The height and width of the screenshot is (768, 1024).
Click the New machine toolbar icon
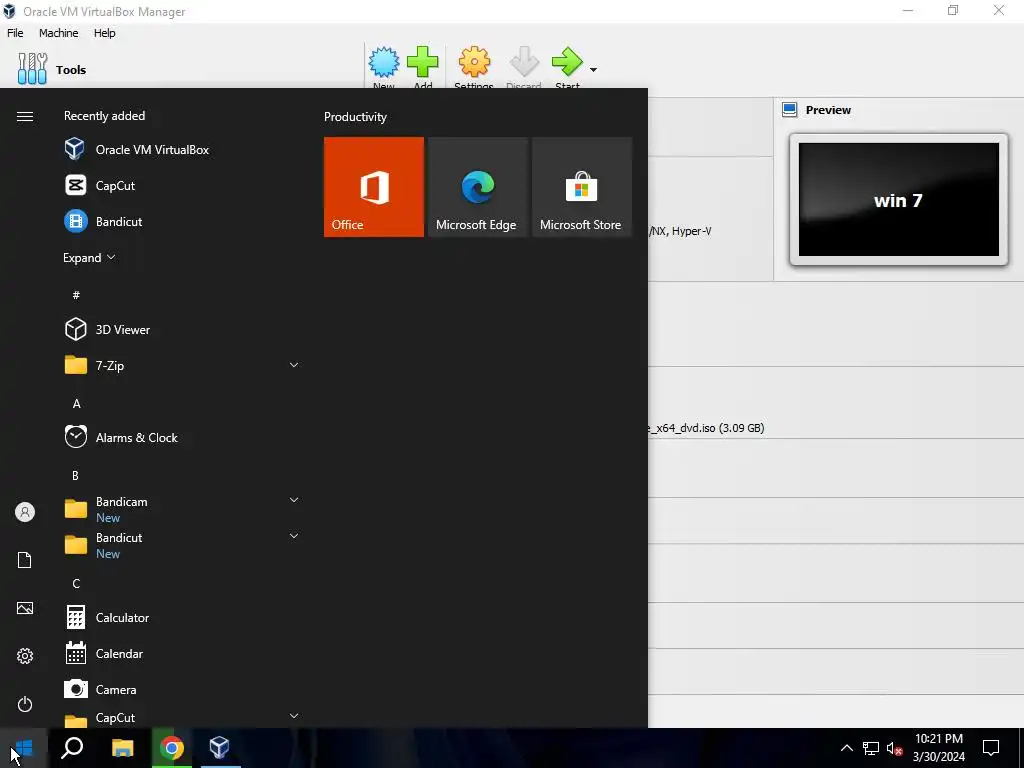coord(383,62)
